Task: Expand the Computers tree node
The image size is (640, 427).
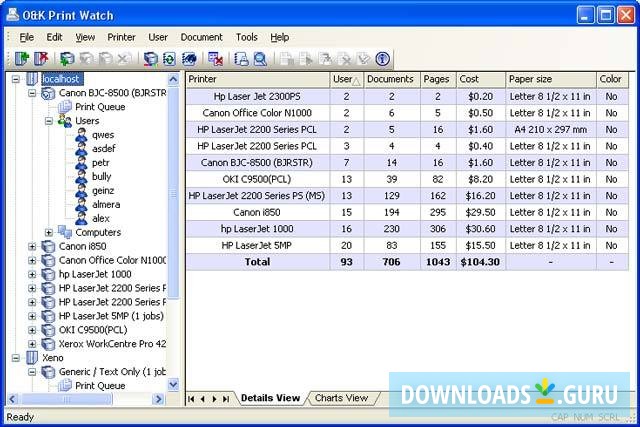Action: coord(48,232)
